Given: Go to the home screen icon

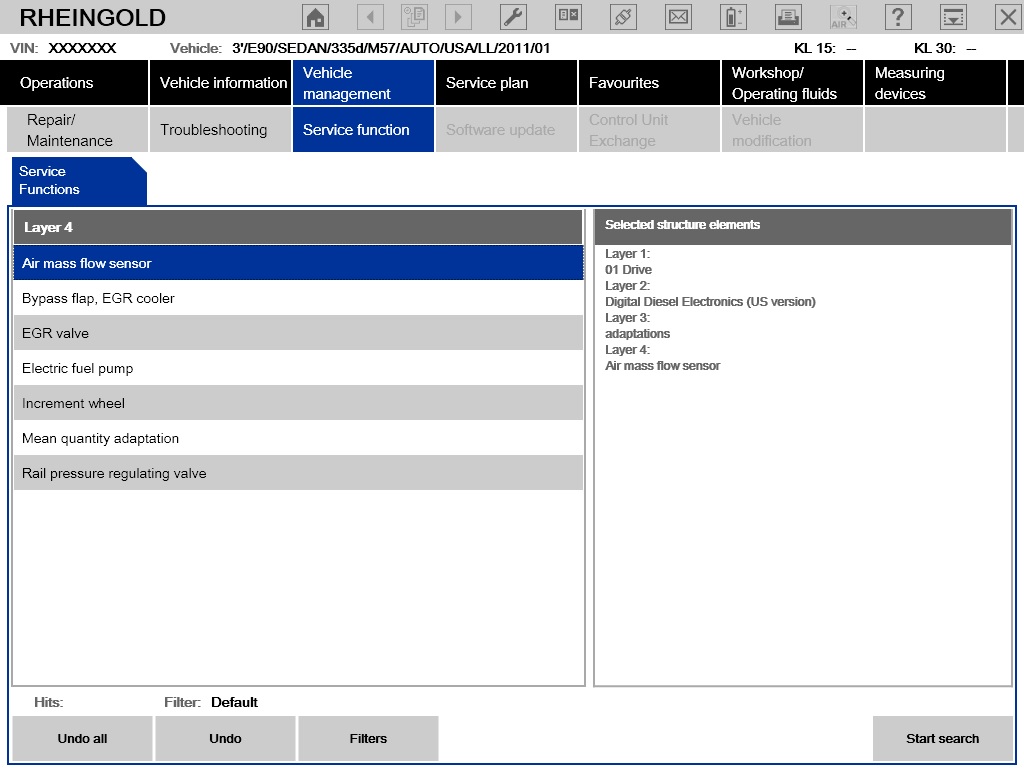Looking at the screenshot, I should click(x=315, y=17).
